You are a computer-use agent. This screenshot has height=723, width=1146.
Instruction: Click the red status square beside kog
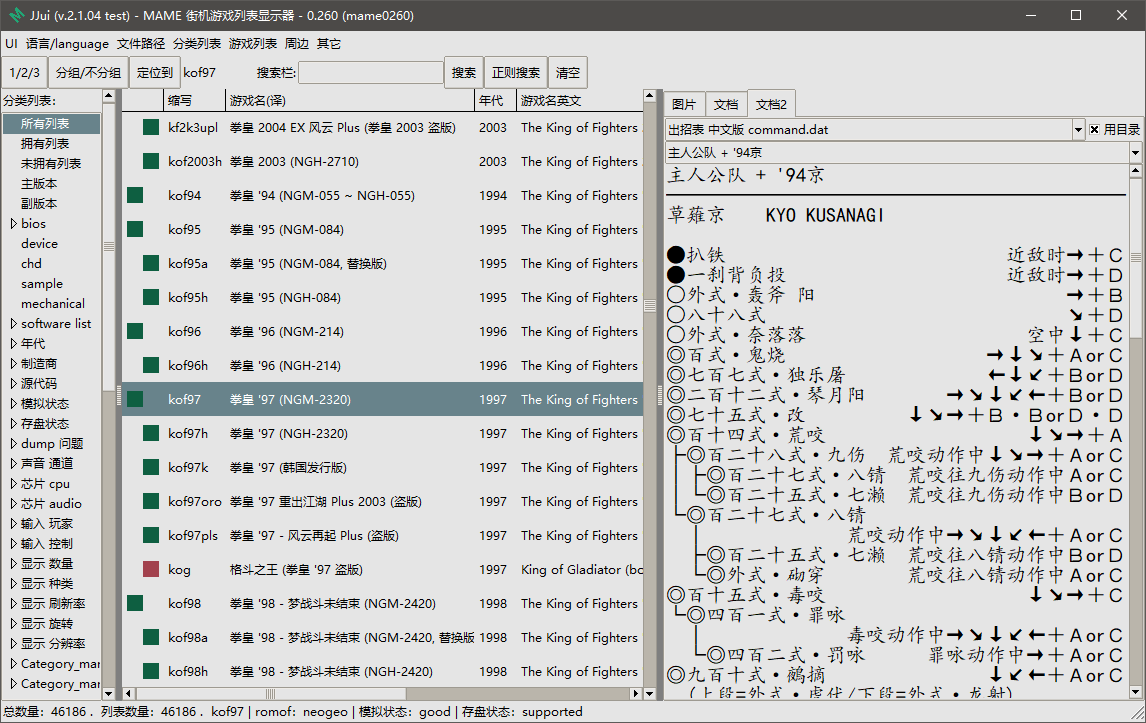click(x=151, y=569)
